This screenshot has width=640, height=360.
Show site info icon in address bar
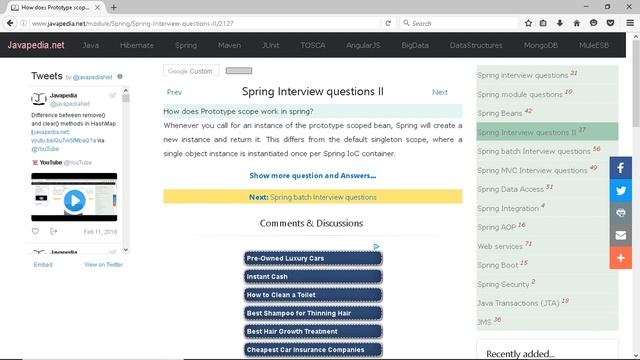coord(23,23)
